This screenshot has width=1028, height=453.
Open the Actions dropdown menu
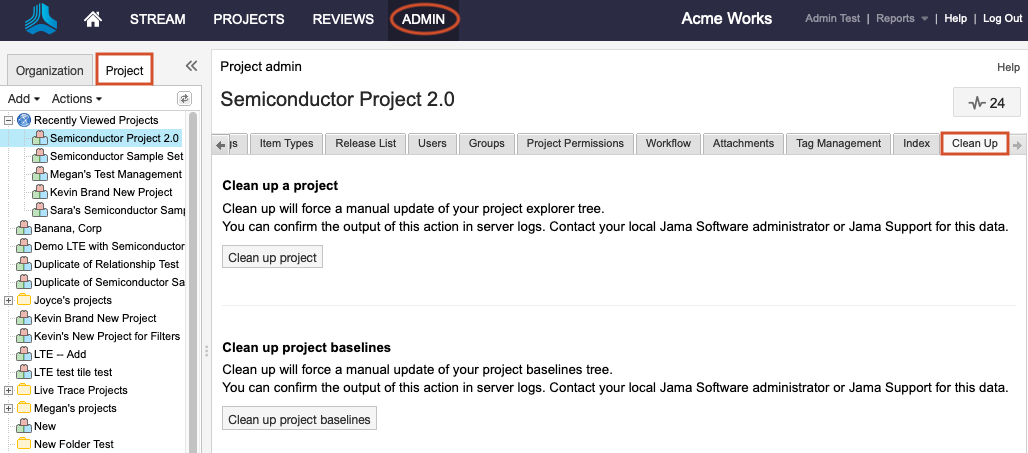click(x=77, y=99)
